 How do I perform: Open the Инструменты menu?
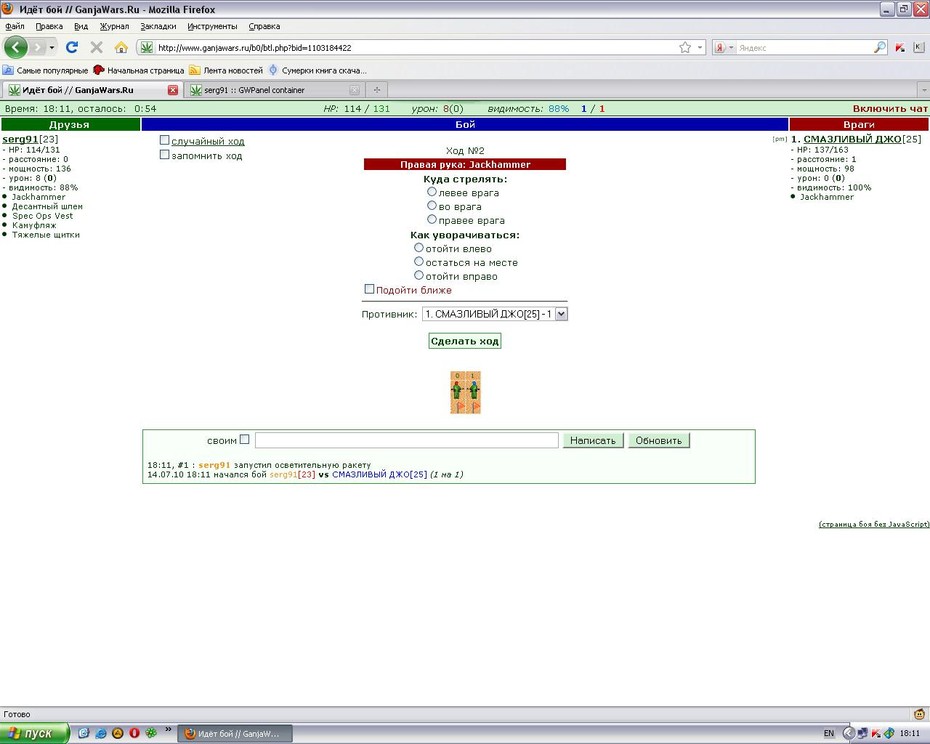click(212, 26)
